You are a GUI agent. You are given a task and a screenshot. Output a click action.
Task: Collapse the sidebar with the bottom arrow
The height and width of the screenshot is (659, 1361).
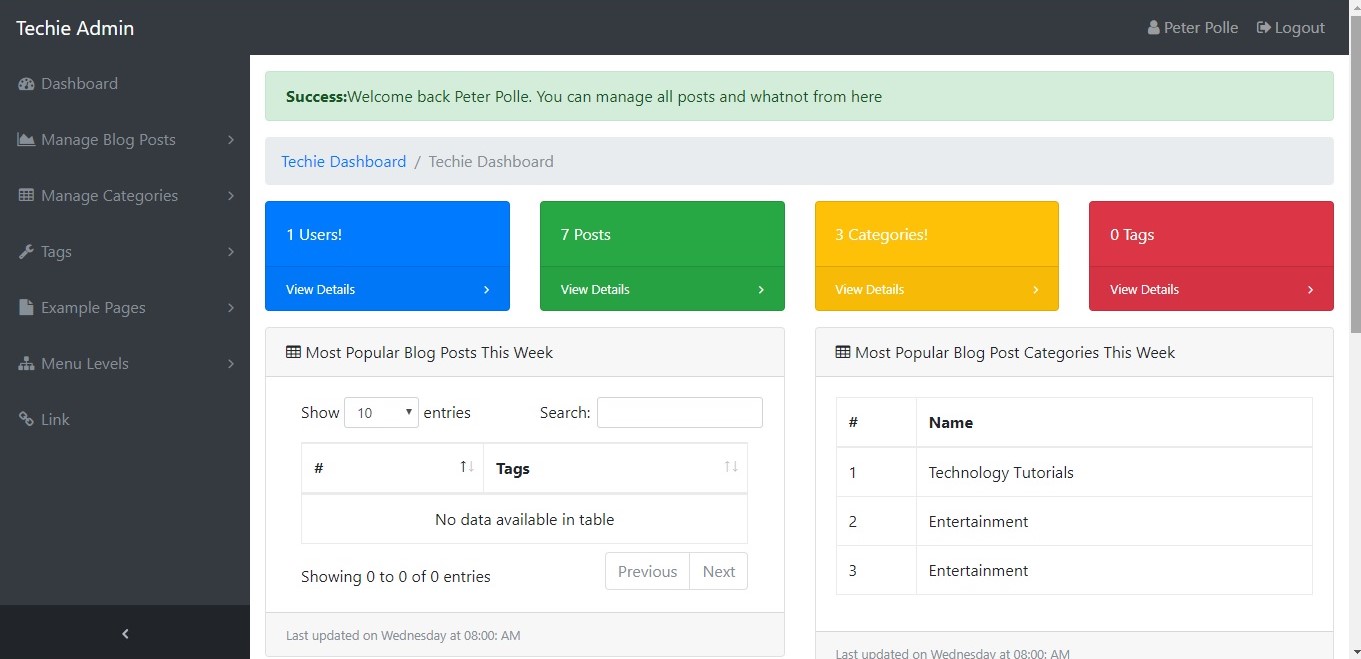(125, 633)
